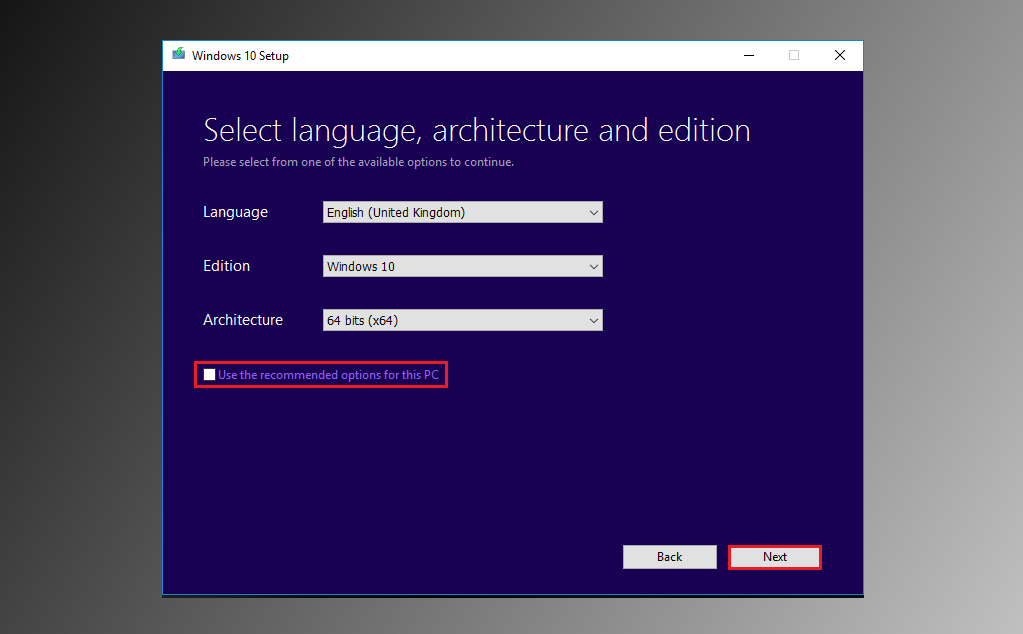This screenshot has height=634, width=1023.
Task: Tick 'Use the recommended options for this PC'
Action: [x=209, y=374]
